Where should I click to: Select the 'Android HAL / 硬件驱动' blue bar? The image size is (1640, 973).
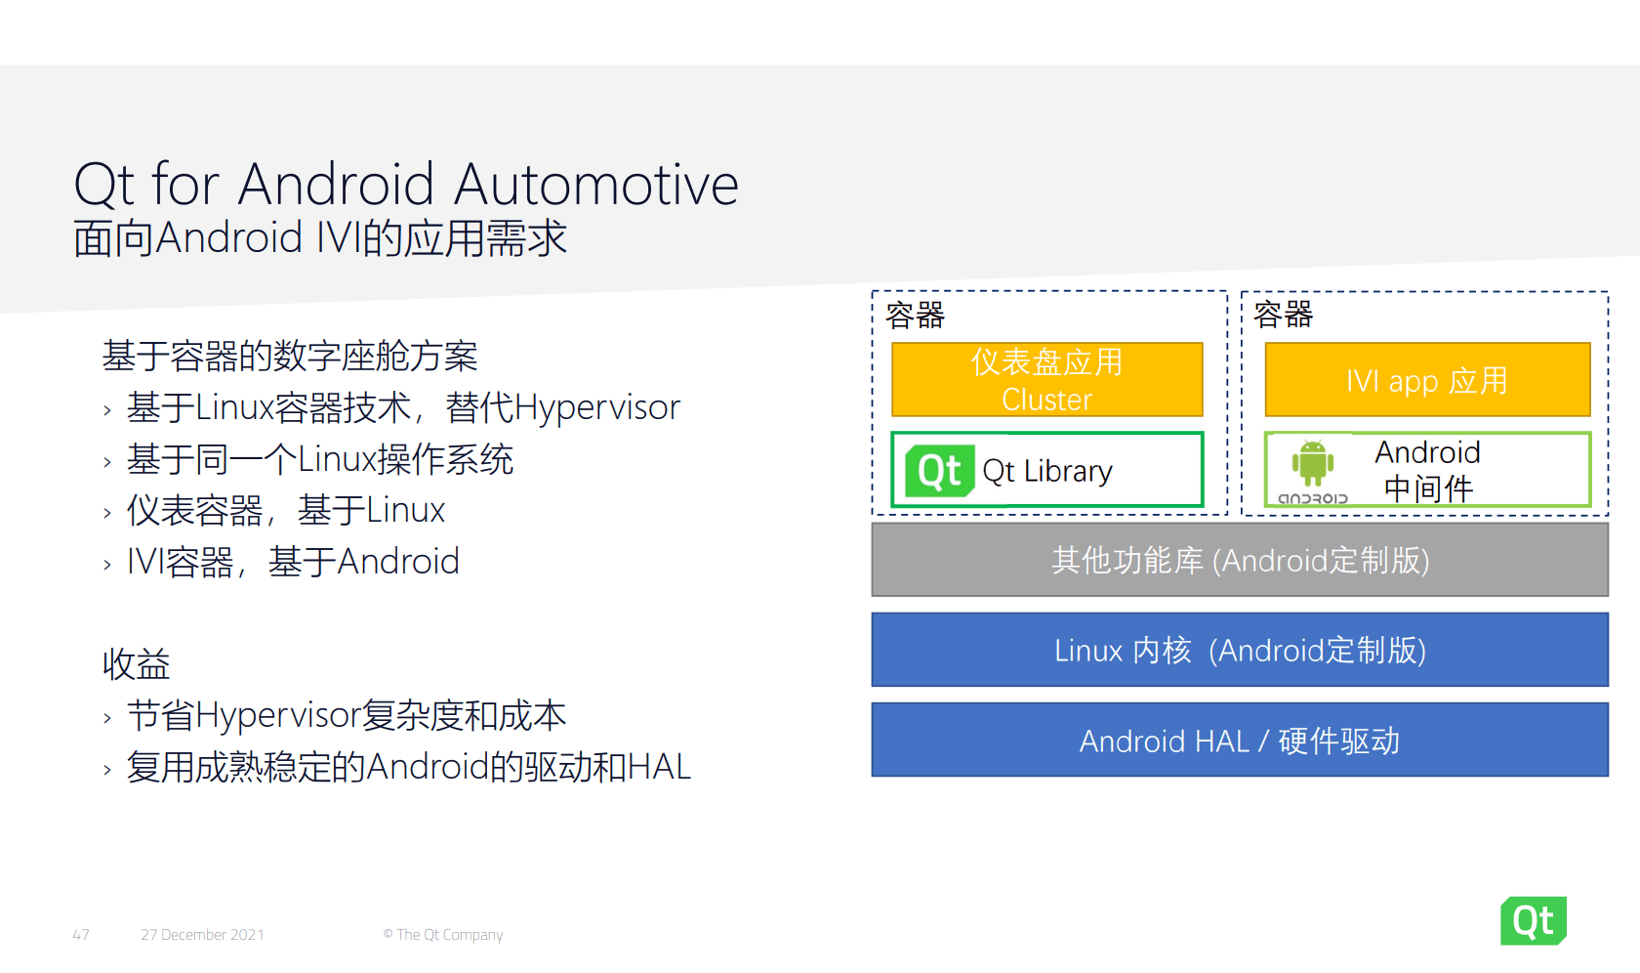[1240, 740]
